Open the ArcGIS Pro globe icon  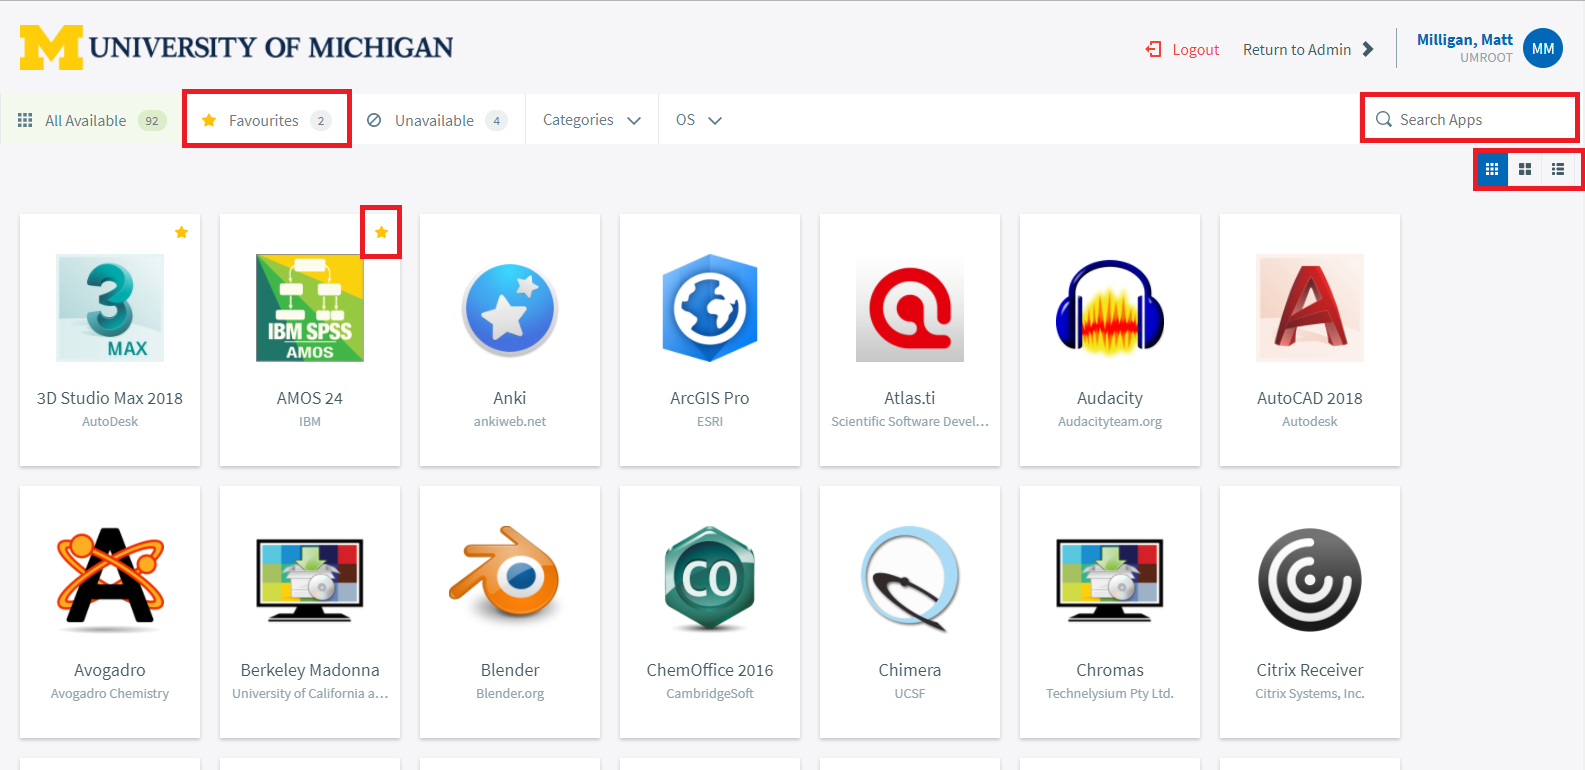point(710,308)
